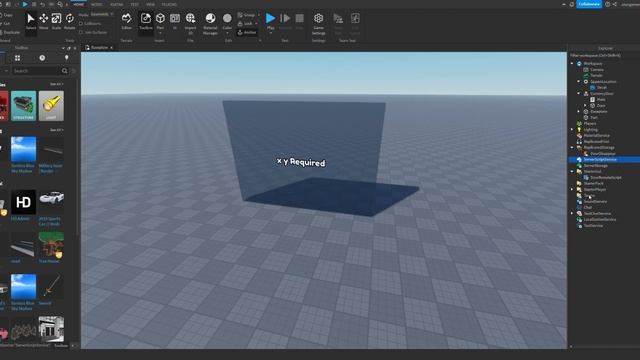
Task: Open the Play dropdown arrow
Action: pyautogui.click(x=270, y=33)
